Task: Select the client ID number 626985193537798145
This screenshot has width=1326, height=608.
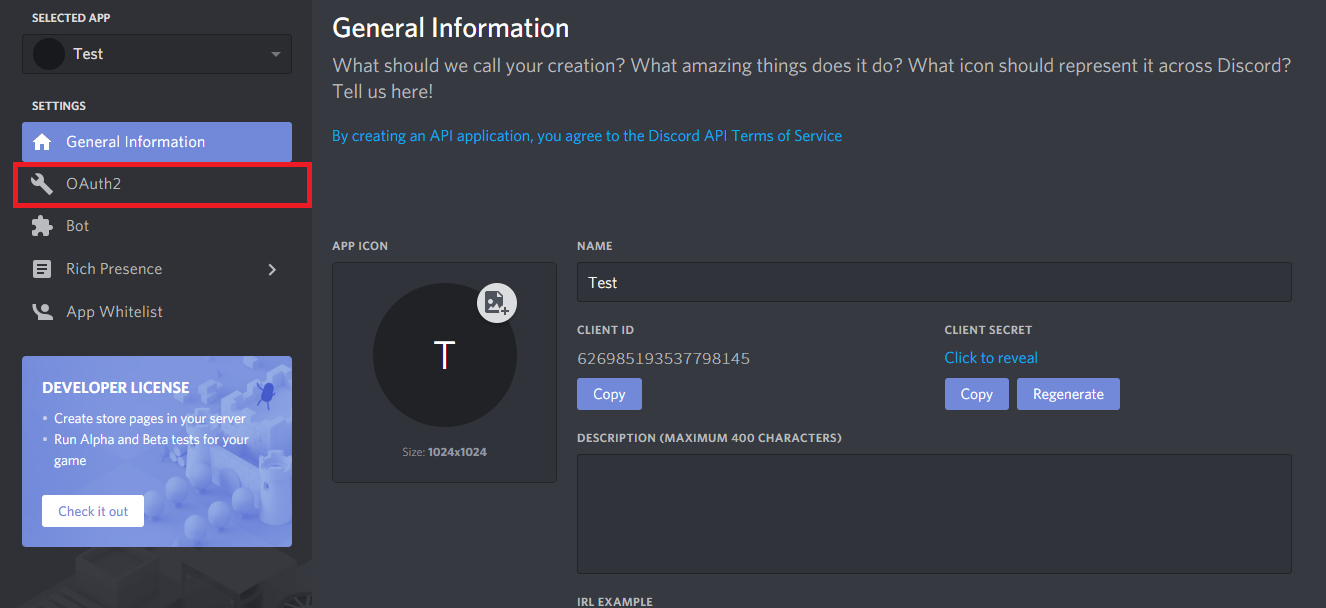Action: pyautogui.click(x=664, y=358)
